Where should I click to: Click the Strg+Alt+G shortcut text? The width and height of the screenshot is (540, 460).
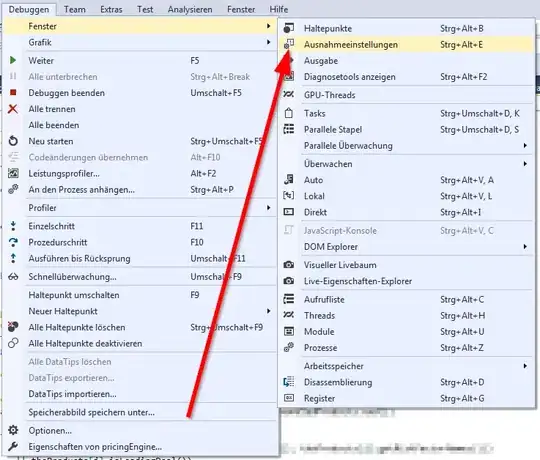coord(462,398)
